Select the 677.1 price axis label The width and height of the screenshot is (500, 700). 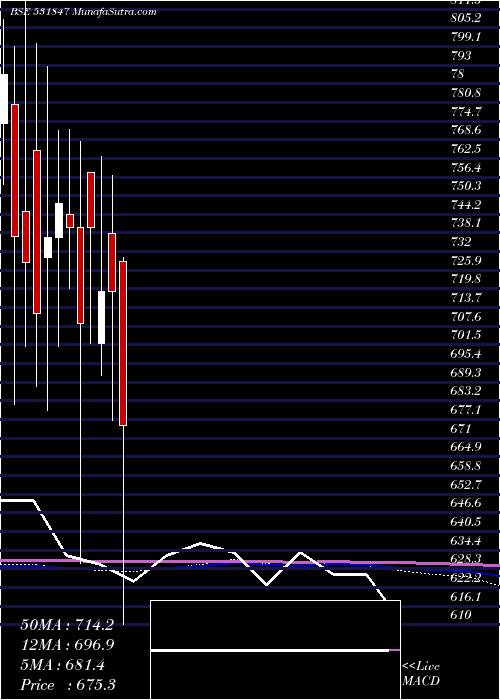tap(466, 410)
